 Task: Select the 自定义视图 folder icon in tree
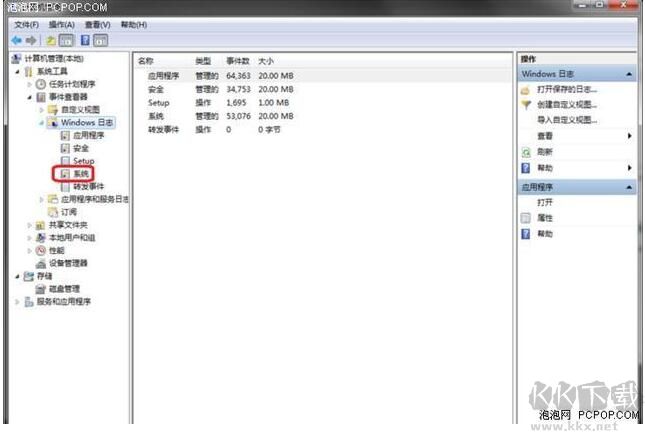pos(53,110)
